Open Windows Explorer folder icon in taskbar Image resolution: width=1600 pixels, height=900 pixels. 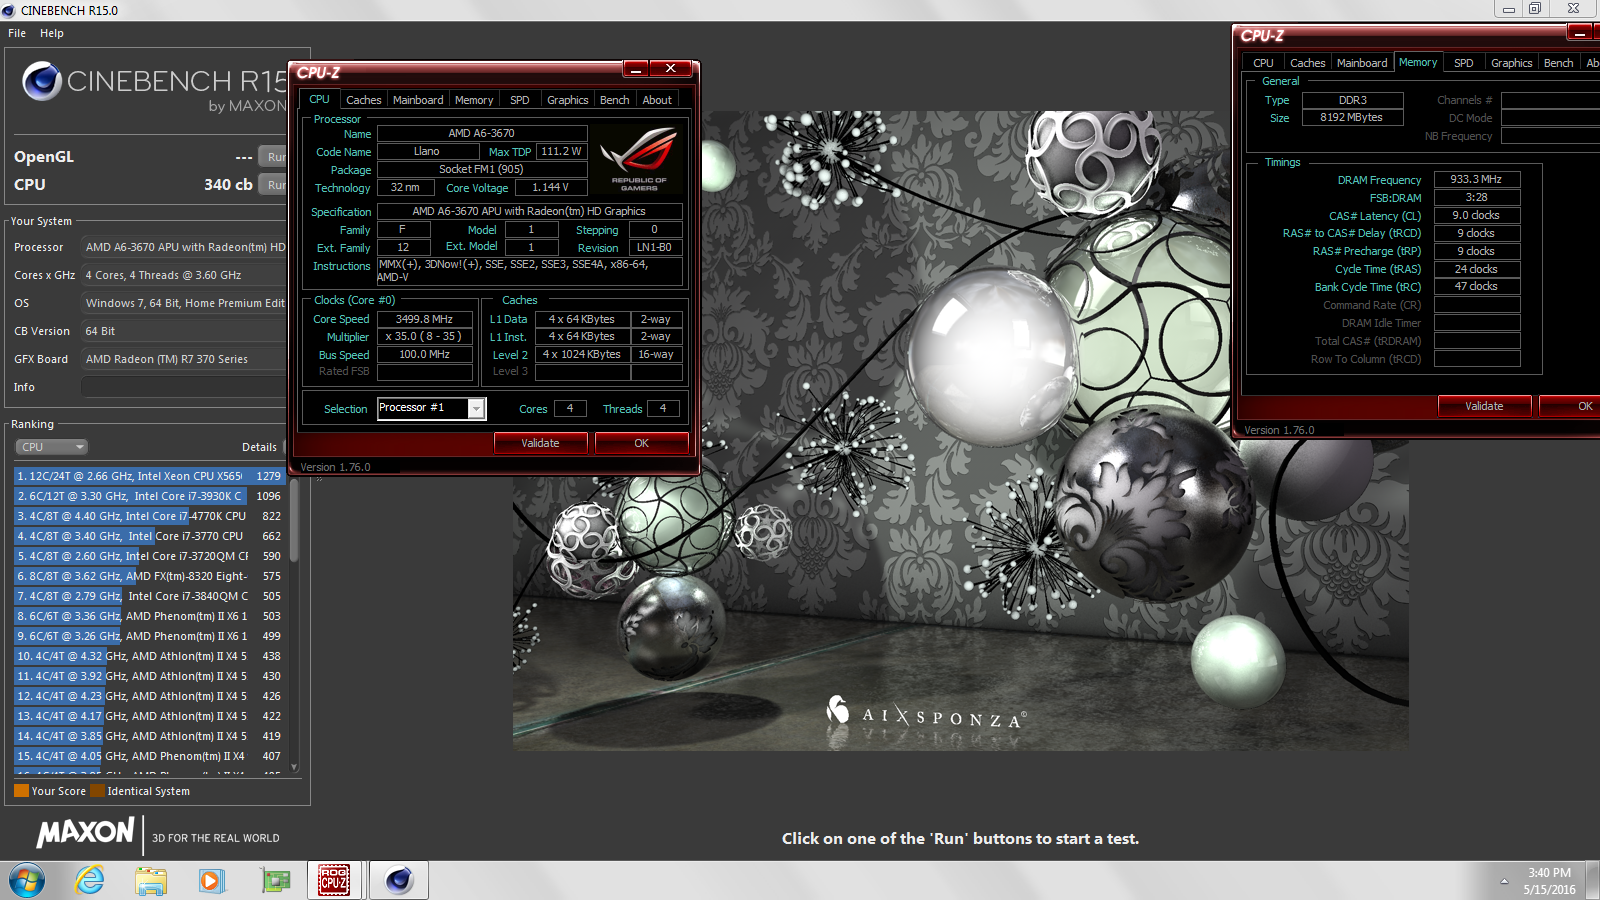click(151, 880)
